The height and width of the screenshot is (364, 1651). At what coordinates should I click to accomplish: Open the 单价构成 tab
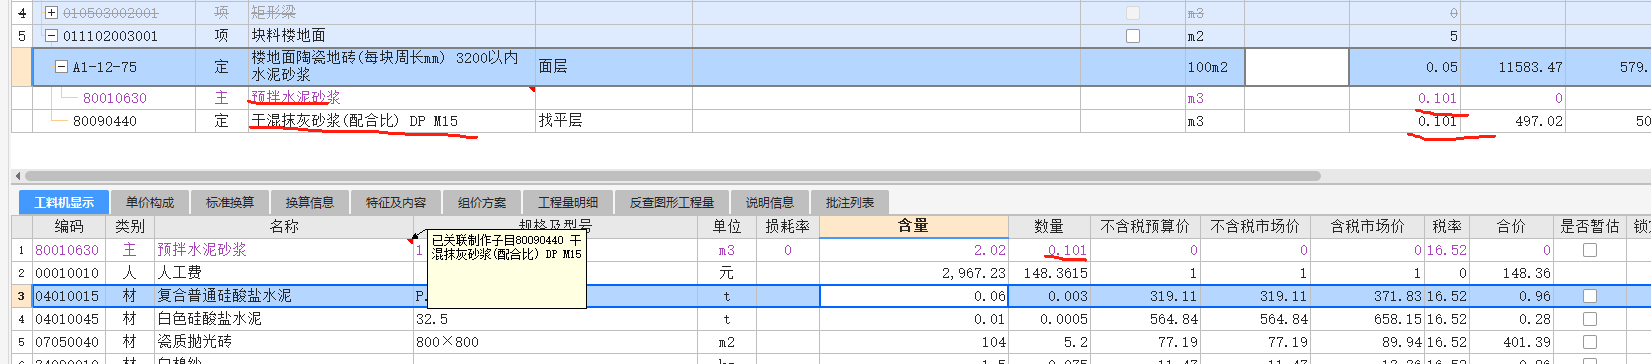[150, 203]
